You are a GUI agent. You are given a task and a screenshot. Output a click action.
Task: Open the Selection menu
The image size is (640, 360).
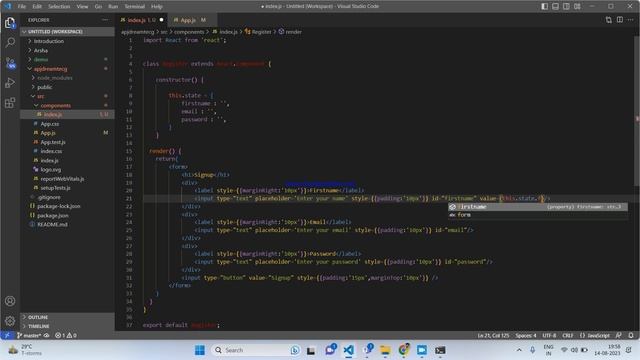point(59,6)
